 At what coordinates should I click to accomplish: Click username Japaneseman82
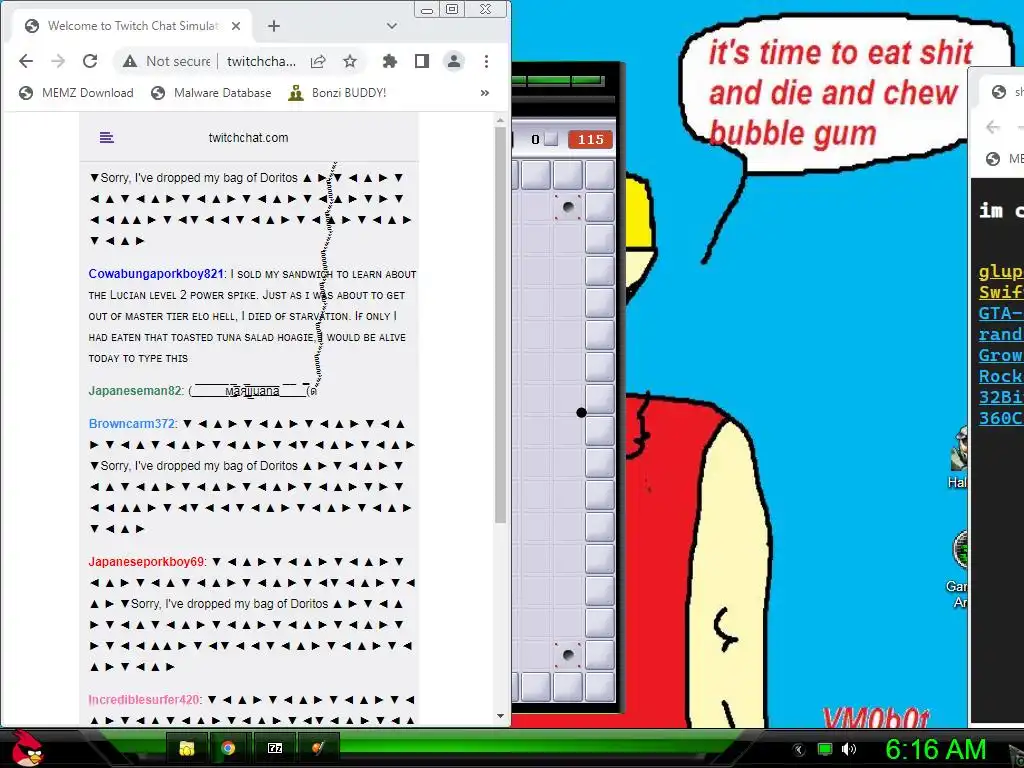pos(135,391)
